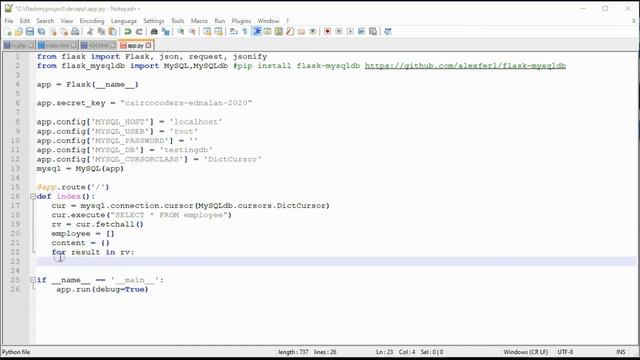The image size is (640, 360).
Task: Switch to the app.py tab
Action: pyautogui.click(x=136, y=45)
